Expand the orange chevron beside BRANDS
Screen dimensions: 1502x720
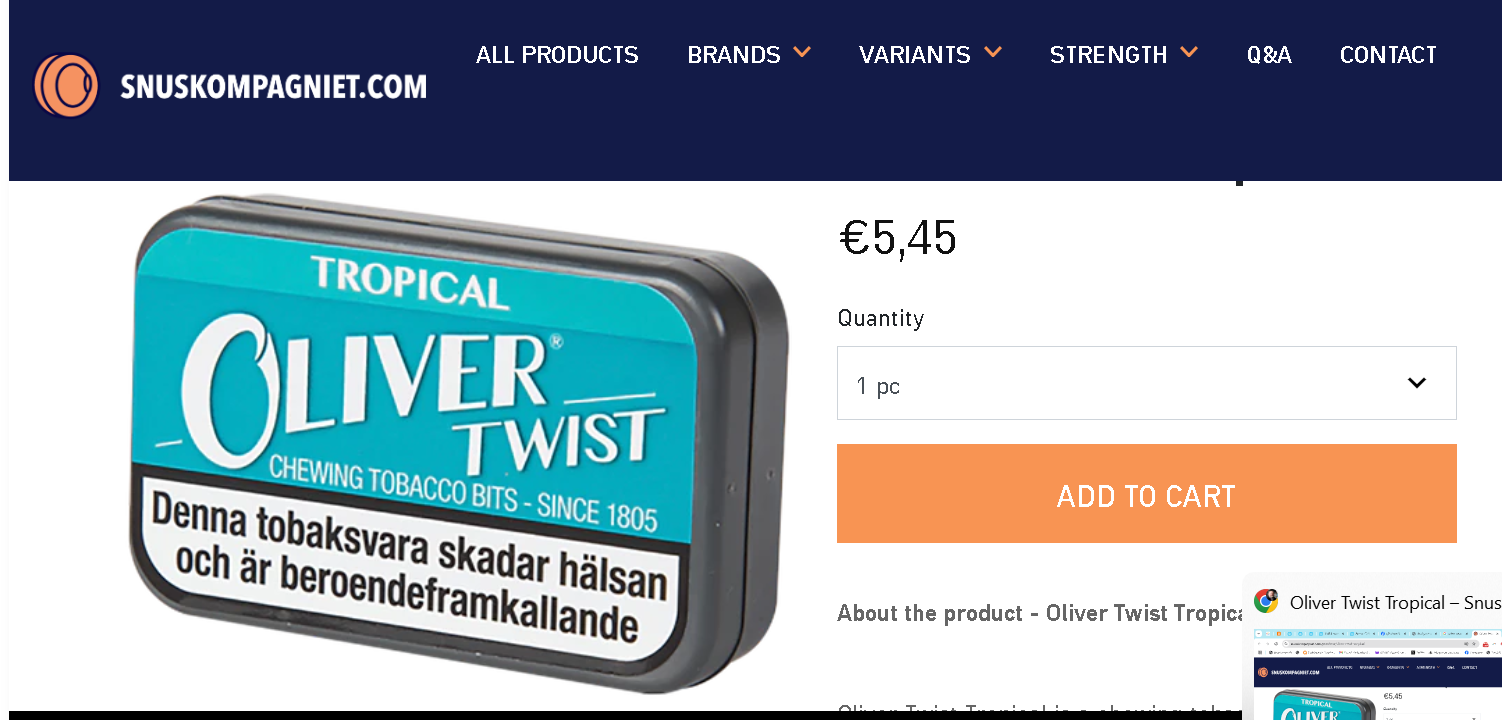pos(802,52)
